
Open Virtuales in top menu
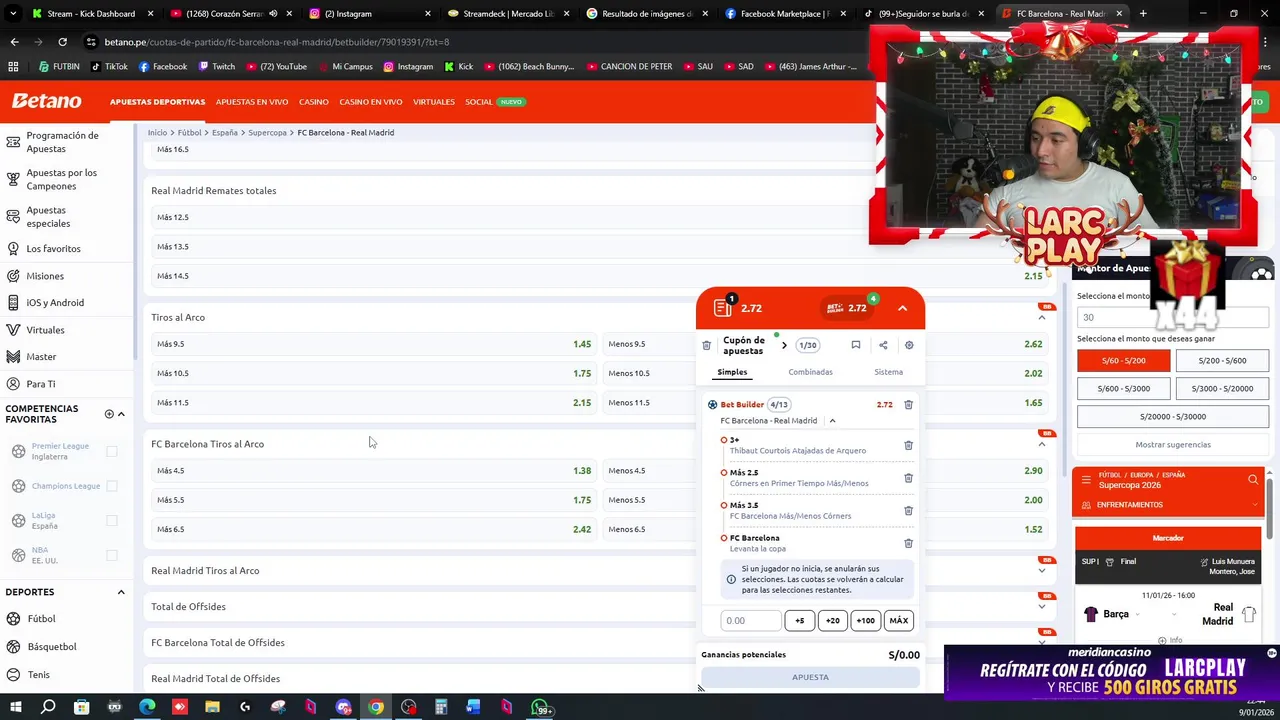click(x=433, y=102)
